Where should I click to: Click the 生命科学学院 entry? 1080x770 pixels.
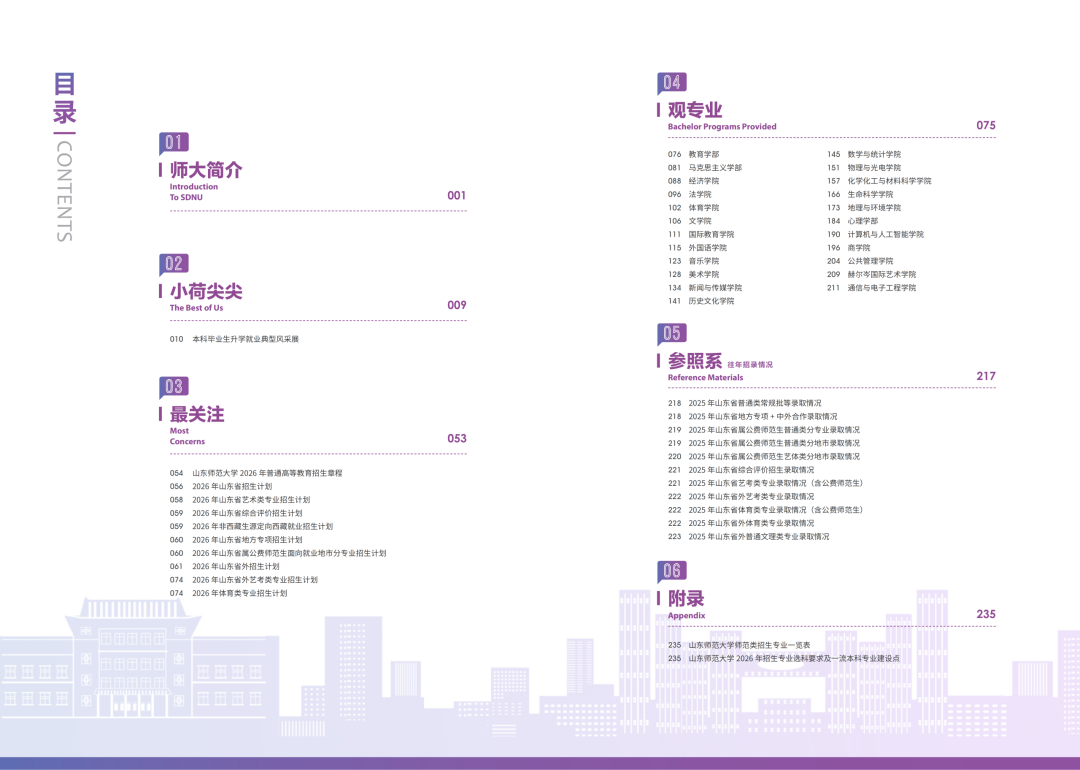[x=860, y=194]
